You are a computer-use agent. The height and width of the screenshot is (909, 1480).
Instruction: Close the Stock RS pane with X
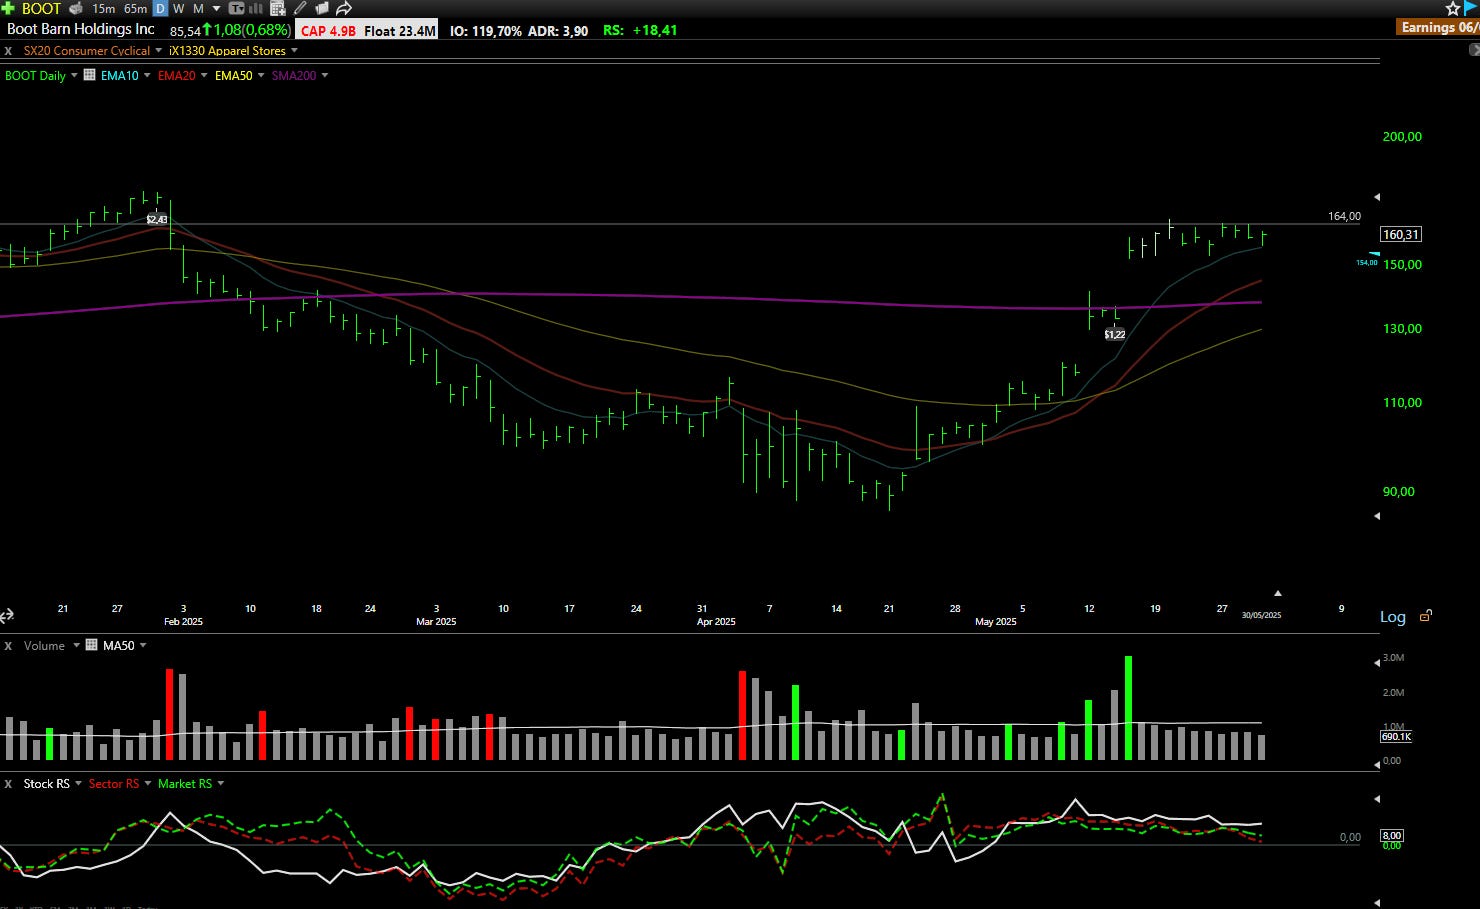coord(8,784)
